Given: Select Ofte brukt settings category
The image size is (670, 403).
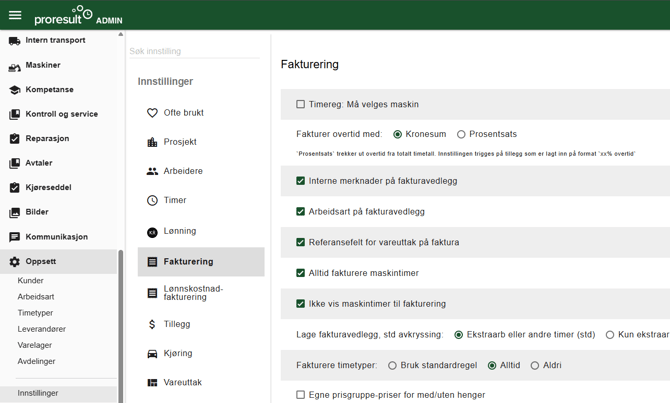Looking at the screenshot, I should tap(201, 113).
